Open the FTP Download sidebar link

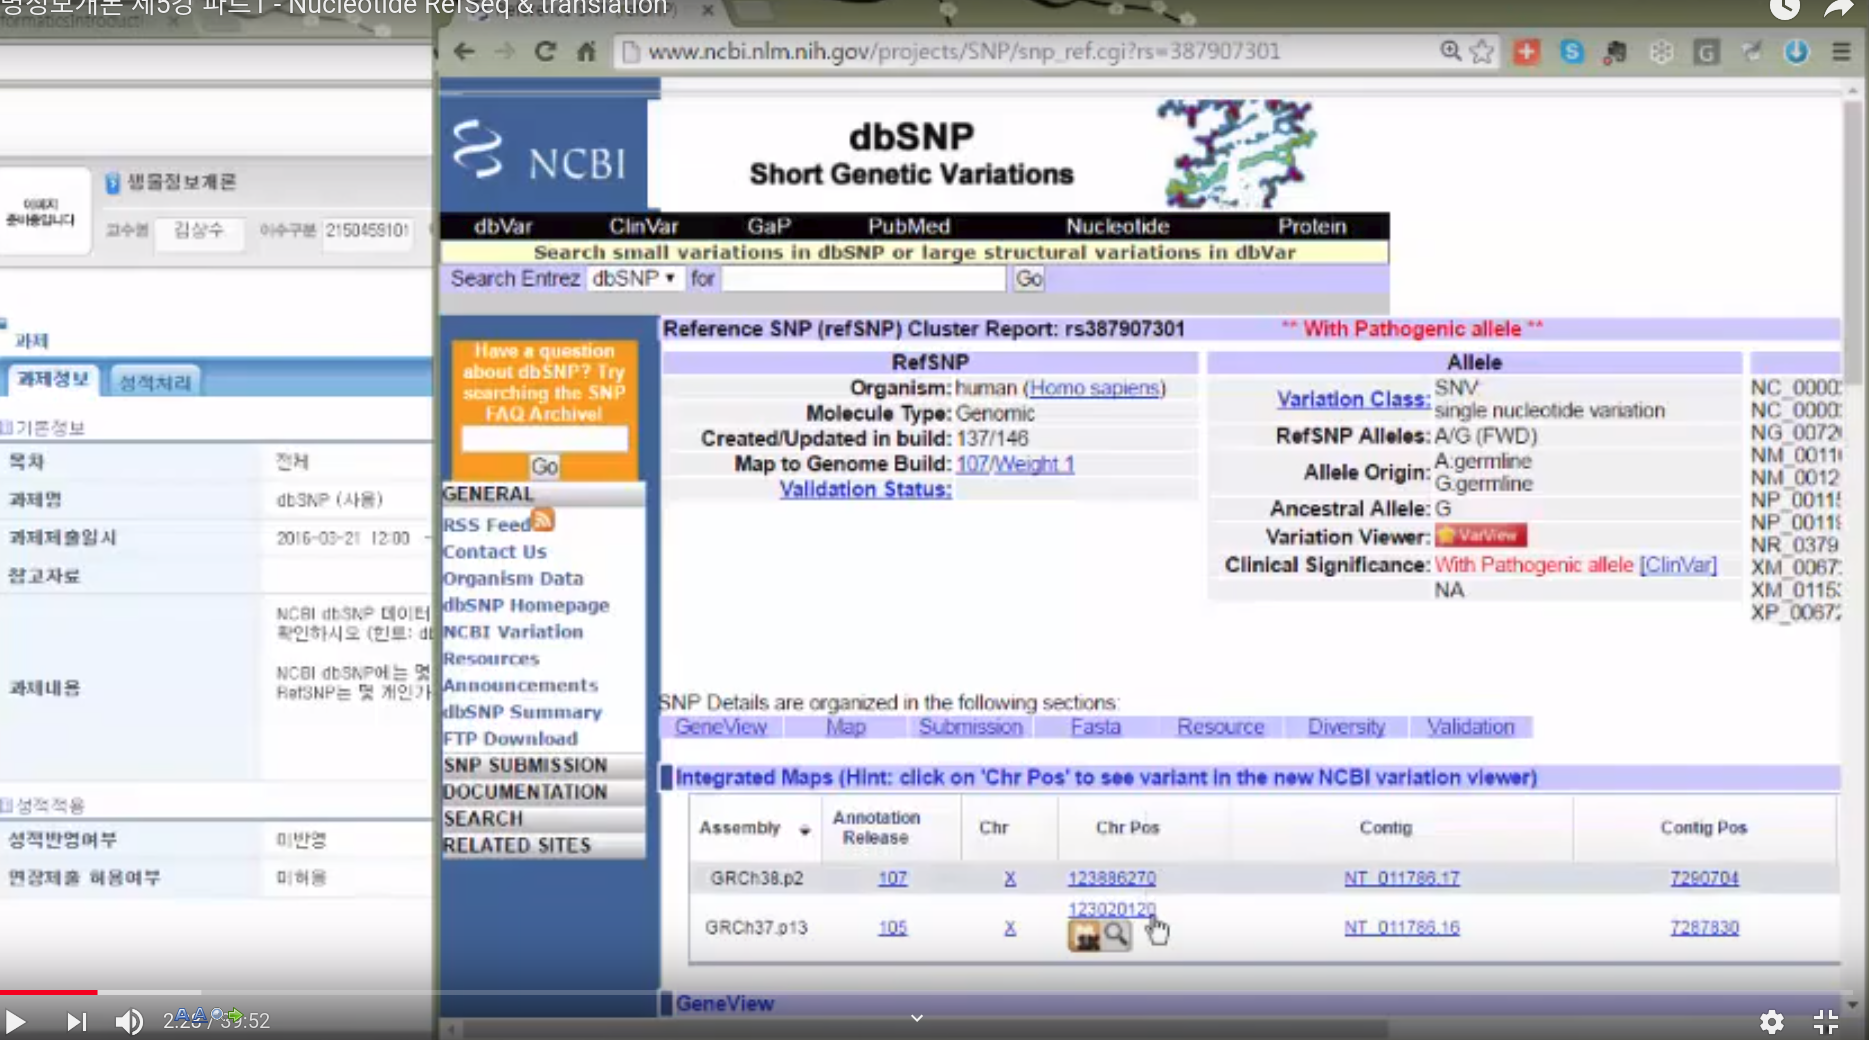click(x=510, y=739)
